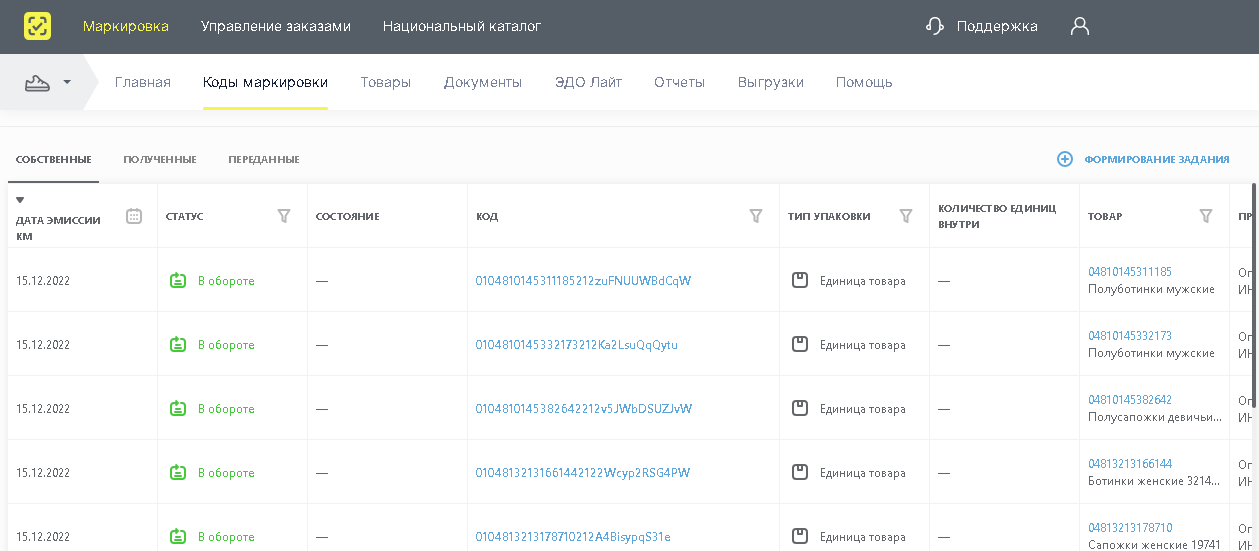
Task: Open the ЭДО Лайт section
Action: 588,82
